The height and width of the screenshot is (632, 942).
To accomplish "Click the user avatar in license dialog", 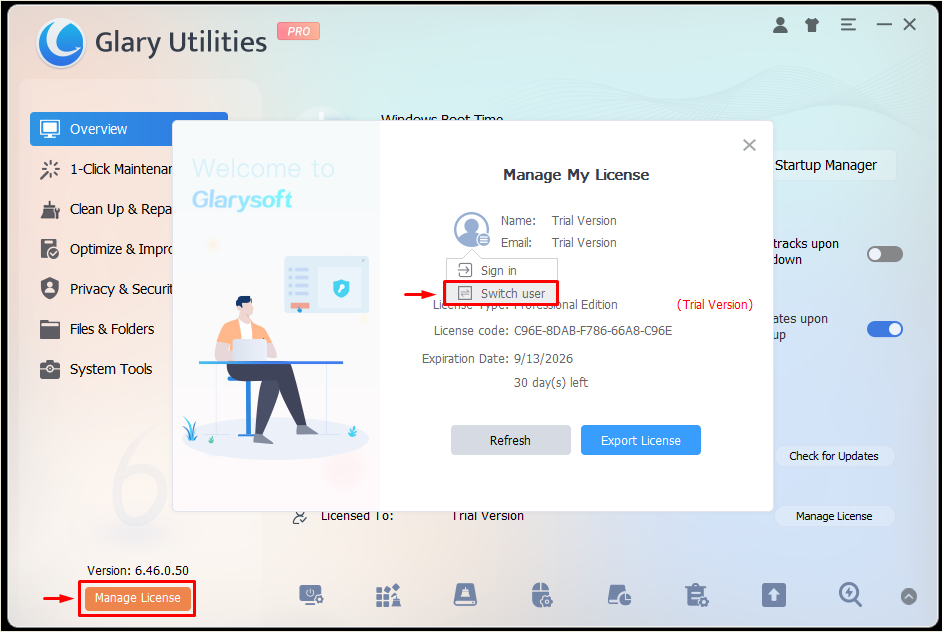I will point(472,229).
